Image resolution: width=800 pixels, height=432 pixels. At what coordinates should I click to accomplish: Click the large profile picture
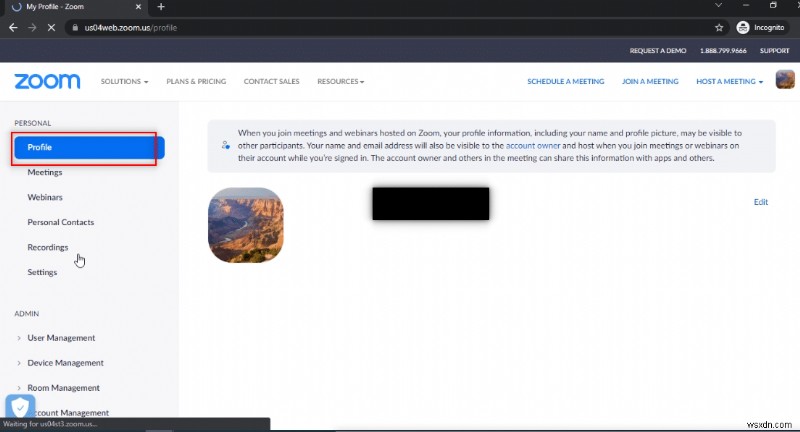pyautogui.click(x=246, y=225)
